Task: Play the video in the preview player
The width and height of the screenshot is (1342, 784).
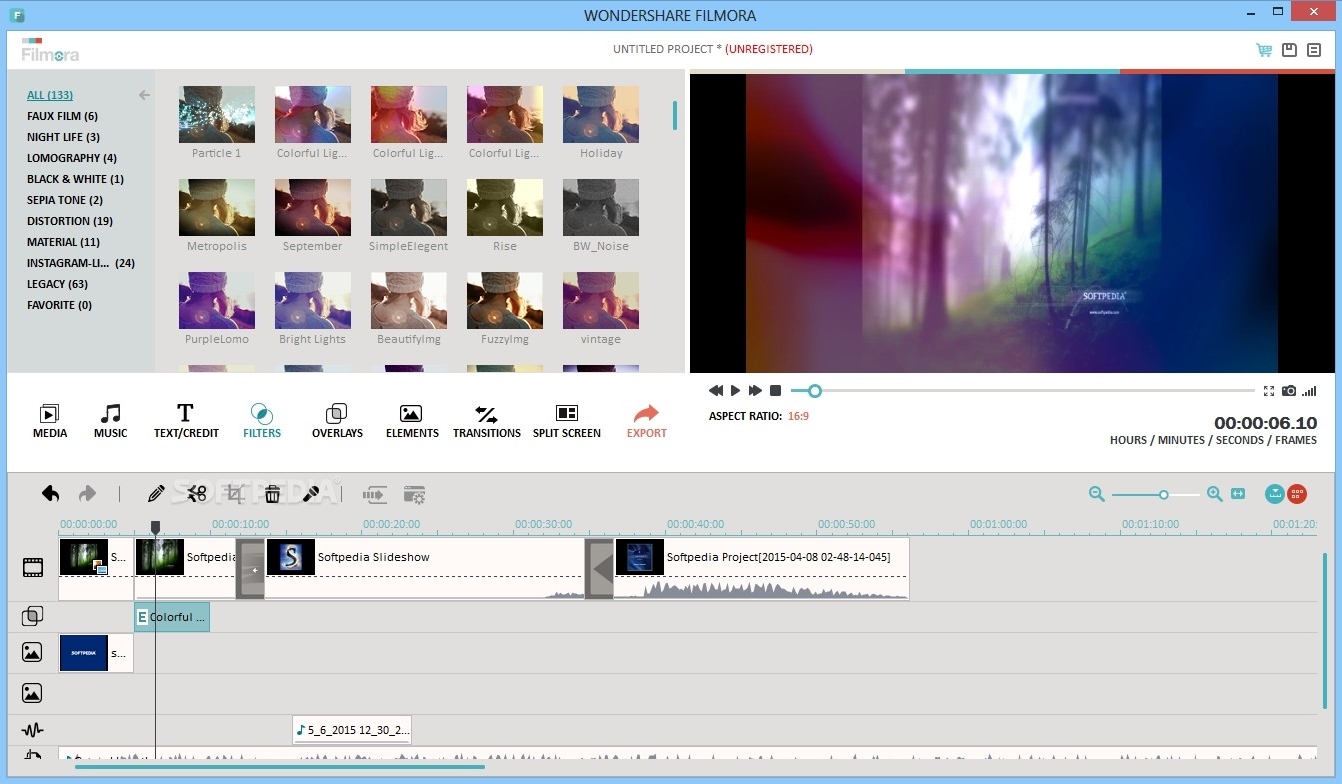Action: pyautogui.click(x=735, y=390)
